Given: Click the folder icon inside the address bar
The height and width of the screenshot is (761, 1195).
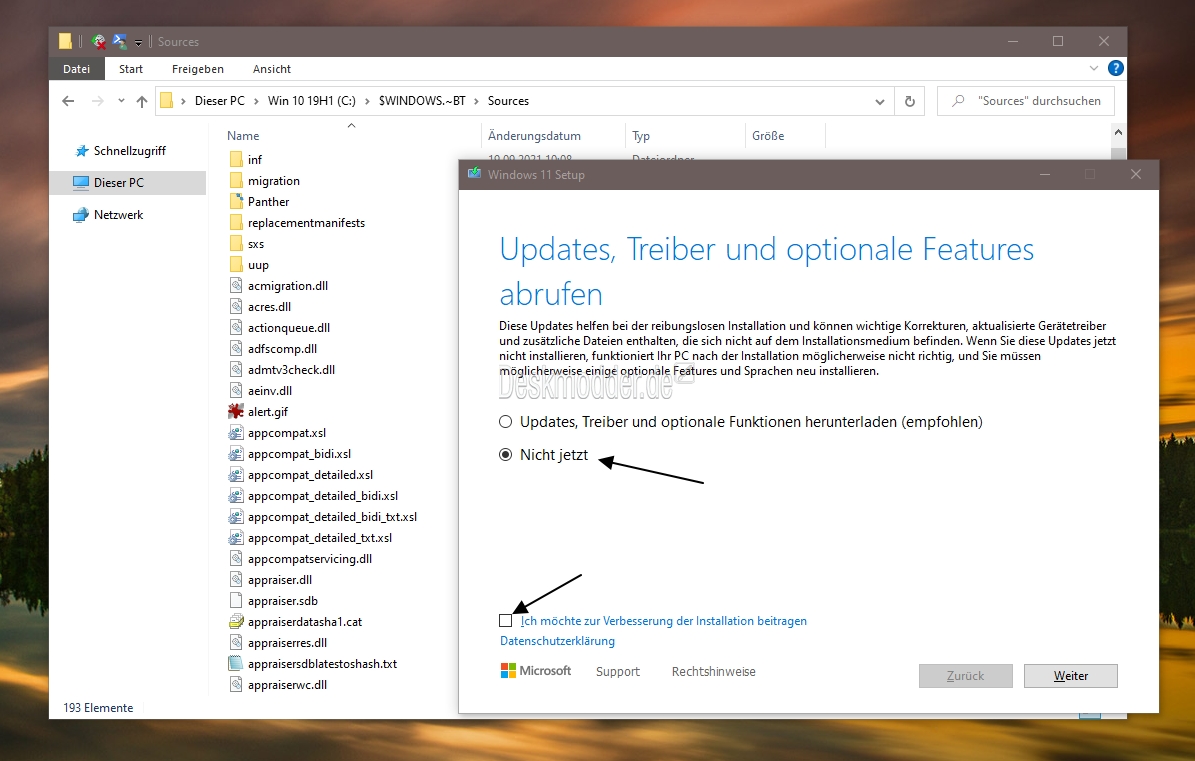Looking at the screenshot, I should coord(167,101).
